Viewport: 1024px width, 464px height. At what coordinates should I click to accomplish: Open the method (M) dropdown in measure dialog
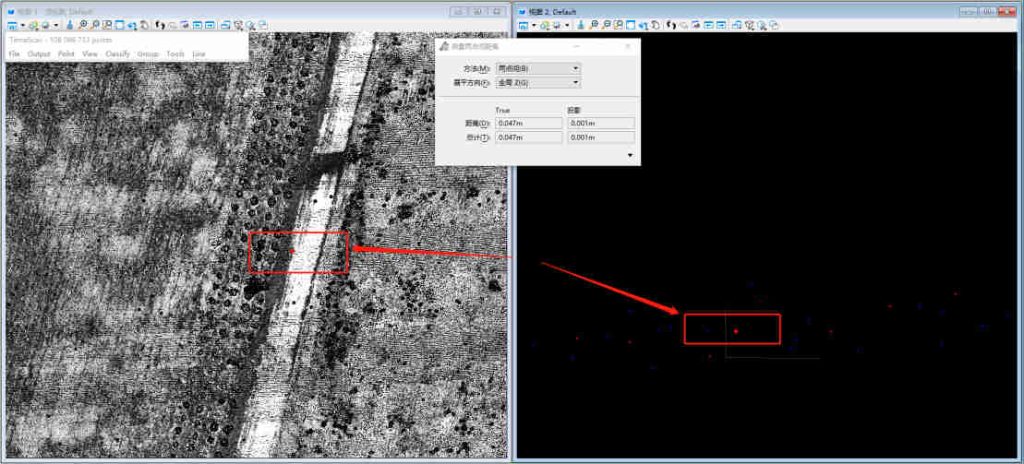pos(539,68)
